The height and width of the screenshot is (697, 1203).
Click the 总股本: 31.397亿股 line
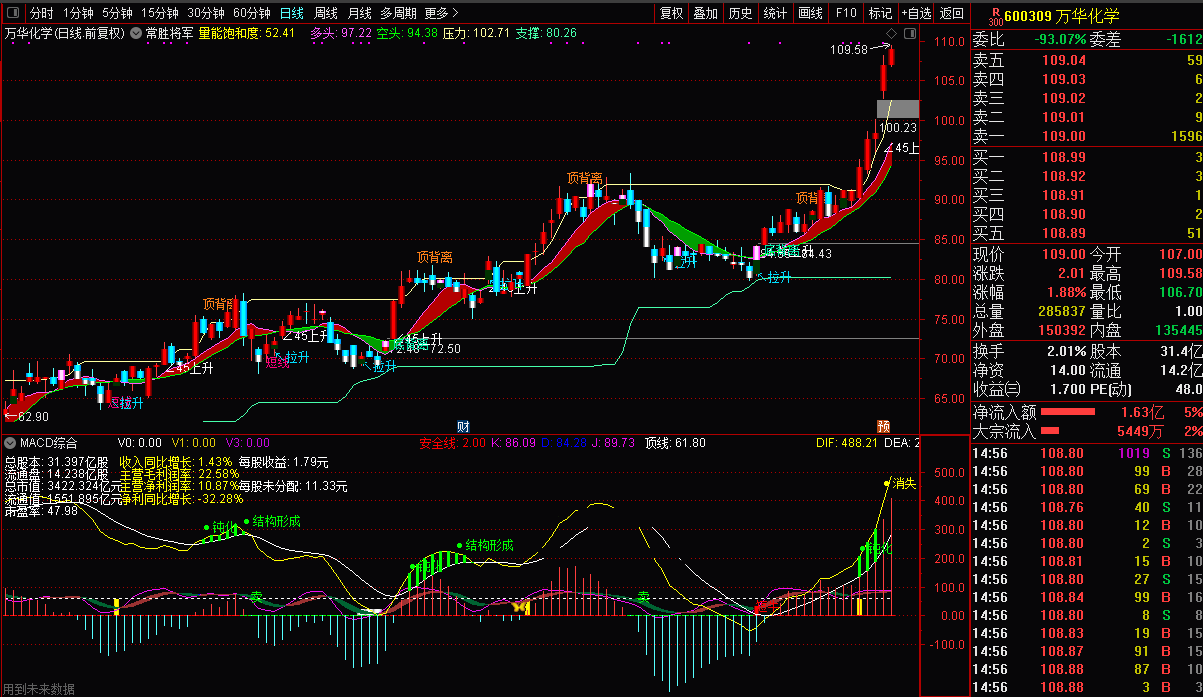tap(55, 463)
